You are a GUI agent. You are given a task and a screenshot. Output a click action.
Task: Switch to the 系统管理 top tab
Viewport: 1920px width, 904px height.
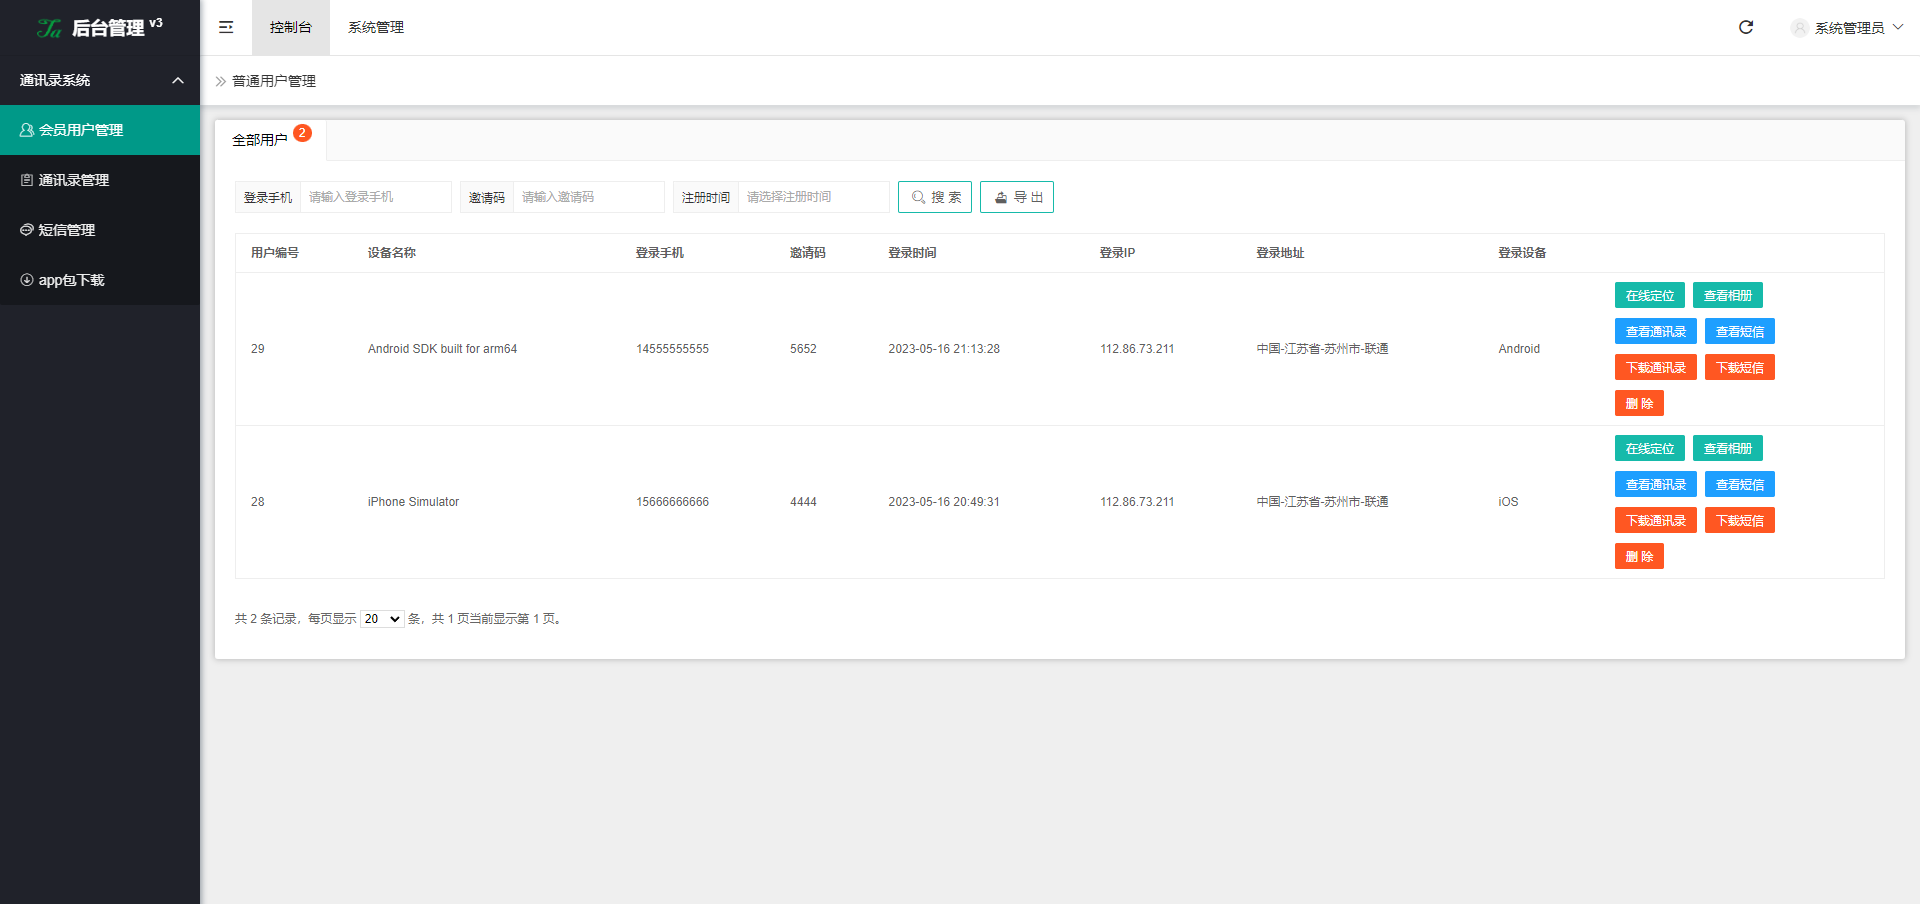[x=376, y=27]
